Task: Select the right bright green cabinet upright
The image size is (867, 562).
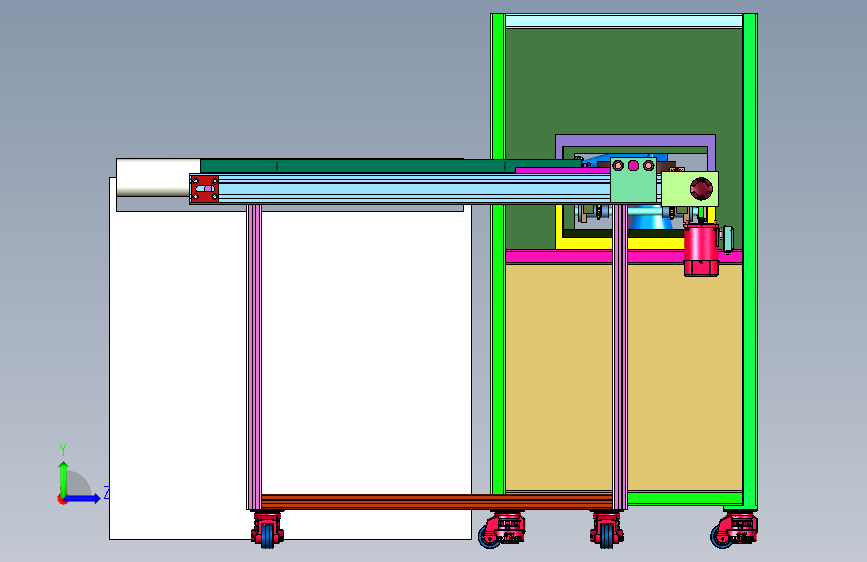Action: point(750,260)
